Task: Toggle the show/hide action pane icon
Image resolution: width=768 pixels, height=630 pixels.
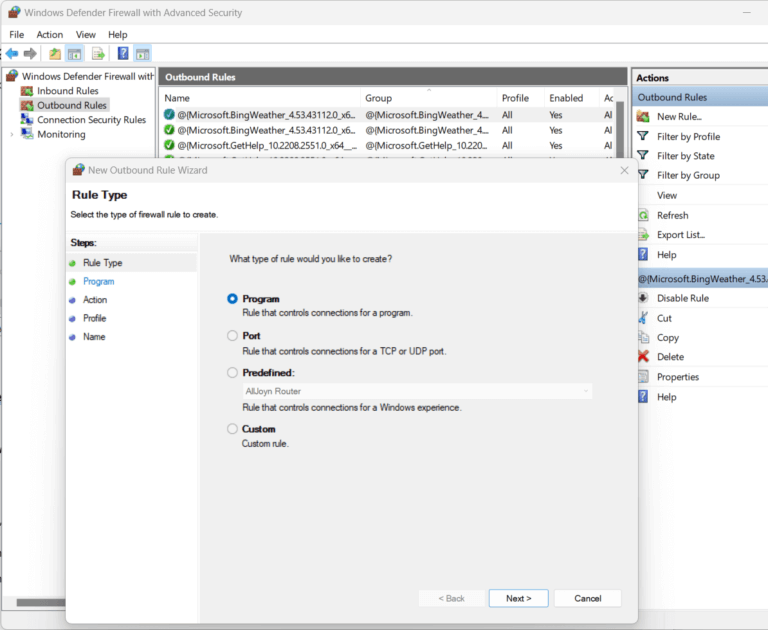Action: point(143,53)
